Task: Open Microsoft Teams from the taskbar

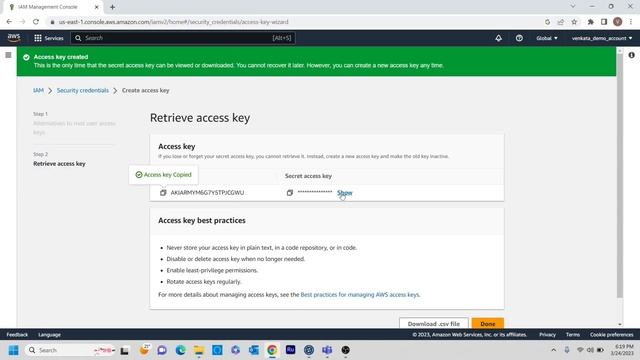Action: pyautogui.click(x=327, y=350)
